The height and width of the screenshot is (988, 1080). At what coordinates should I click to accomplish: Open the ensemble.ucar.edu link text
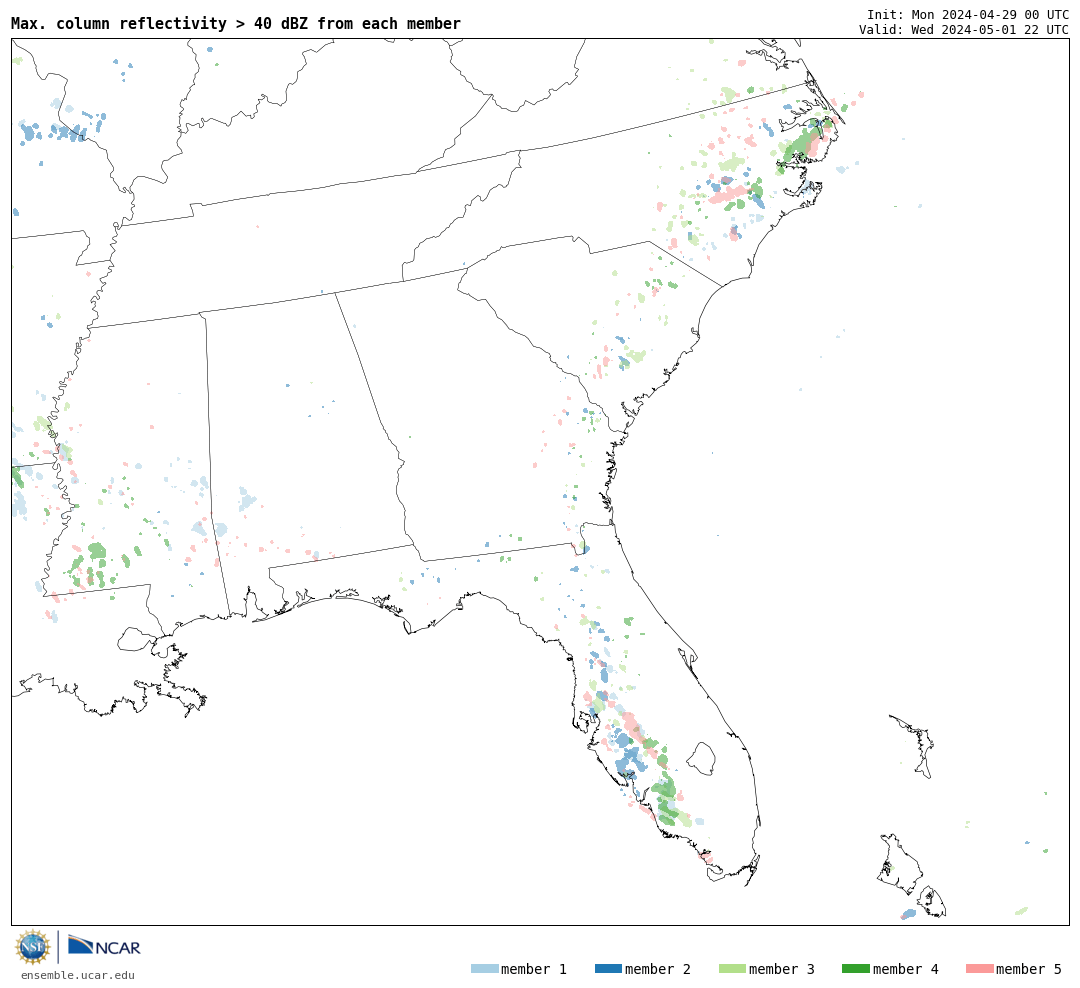78,975
